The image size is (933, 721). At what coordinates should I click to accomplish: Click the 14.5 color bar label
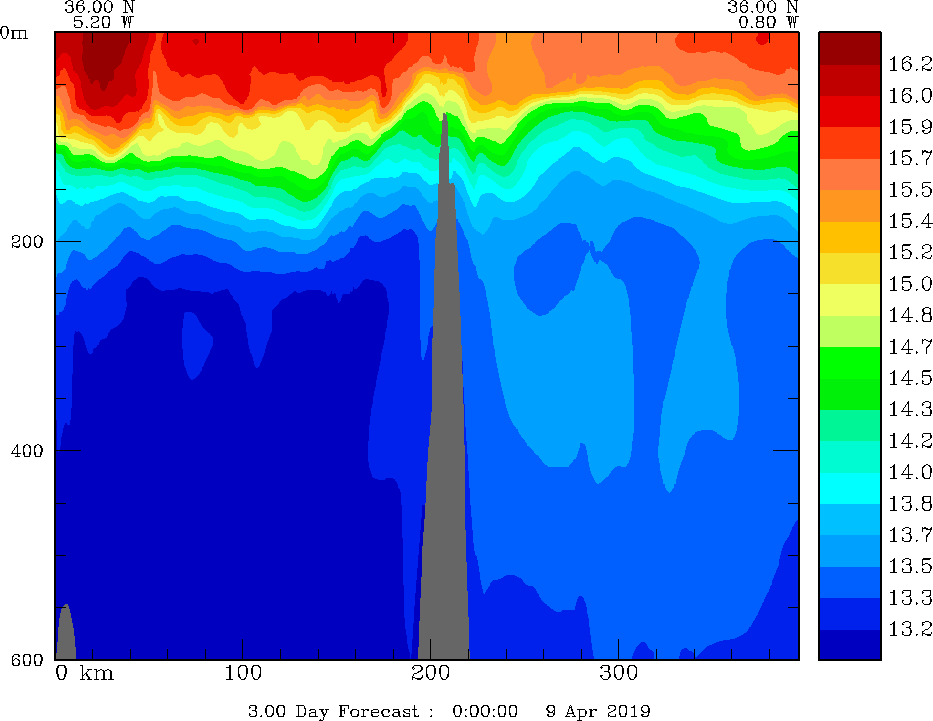[910, 378]
